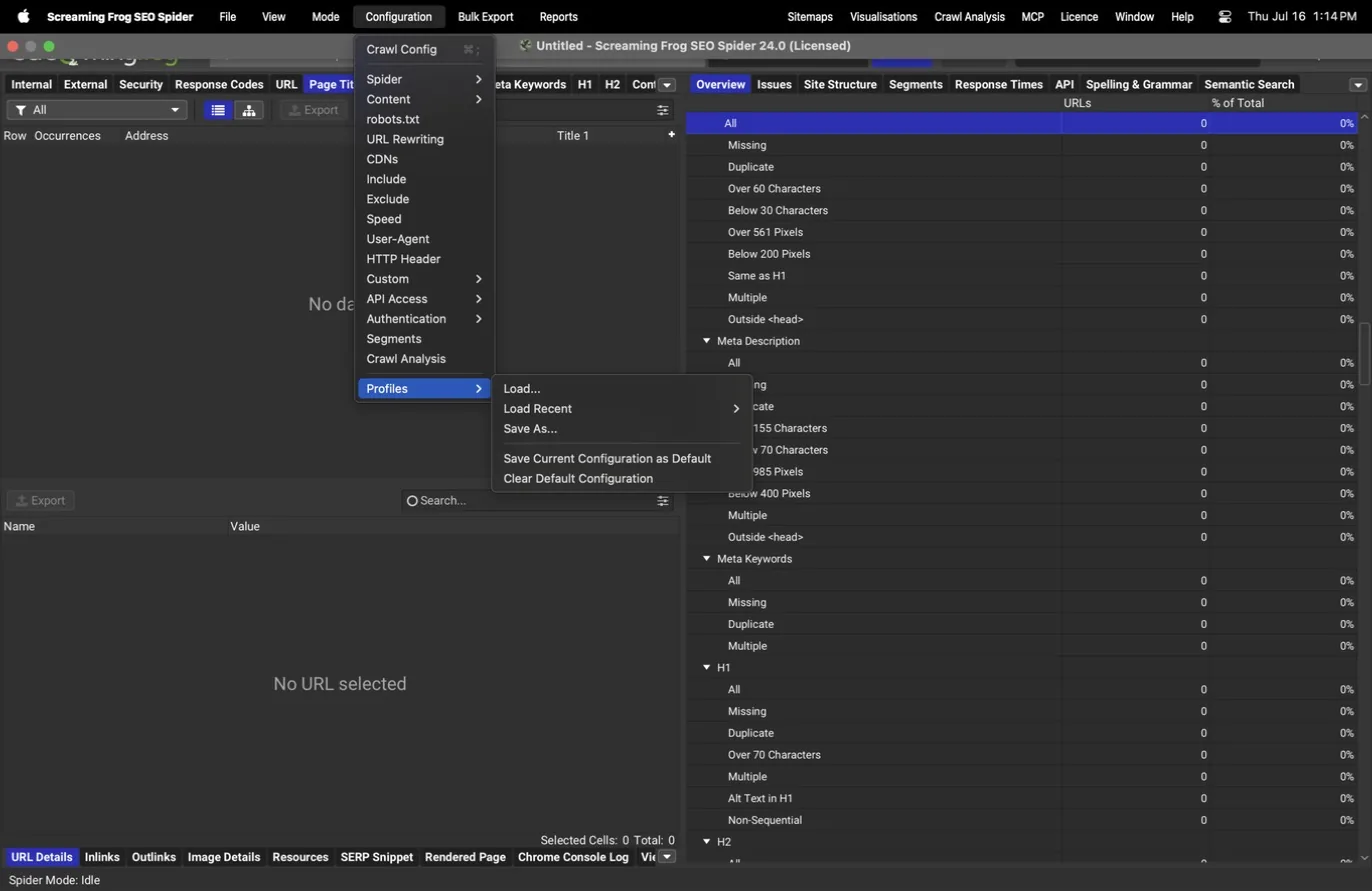Open top tabs overflow dropdown
Viewport: 1372px width, 891px height.
(x=668, y=85)
